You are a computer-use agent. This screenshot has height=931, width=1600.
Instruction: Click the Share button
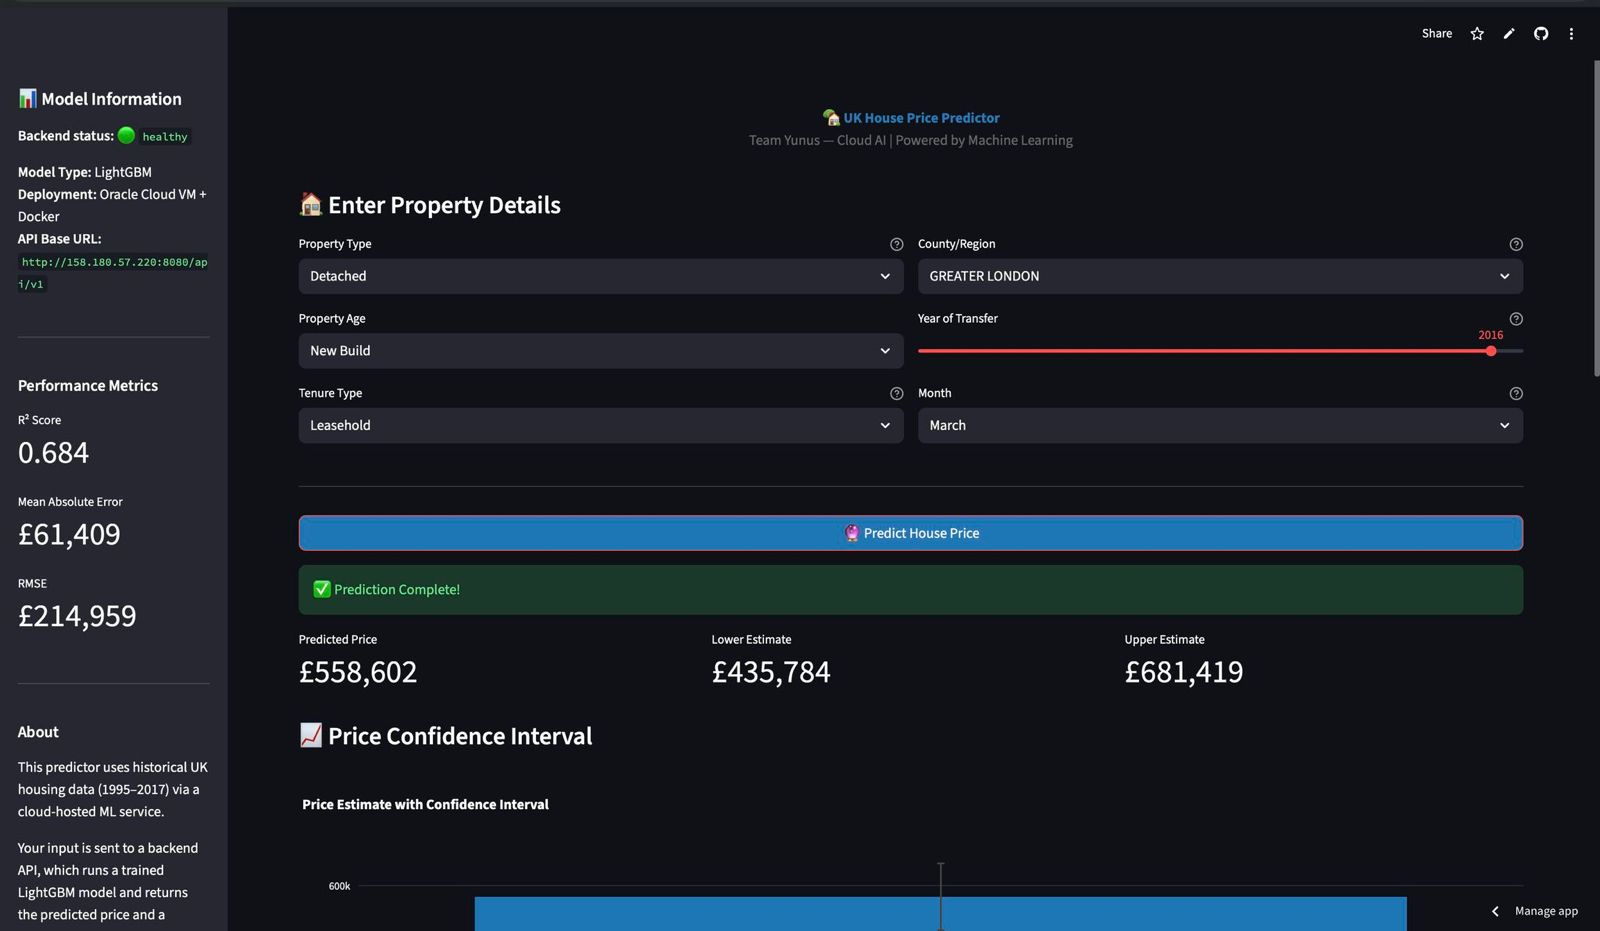coord(1437,34)
